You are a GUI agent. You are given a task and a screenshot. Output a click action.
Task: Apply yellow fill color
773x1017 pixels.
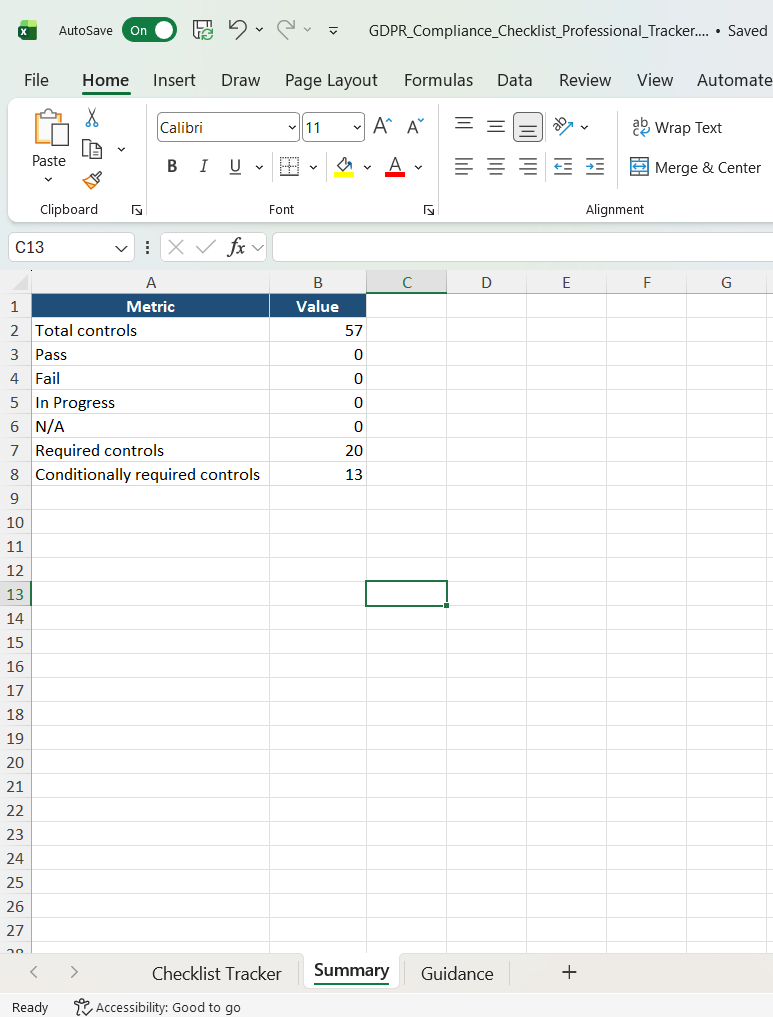click(344, 167)
